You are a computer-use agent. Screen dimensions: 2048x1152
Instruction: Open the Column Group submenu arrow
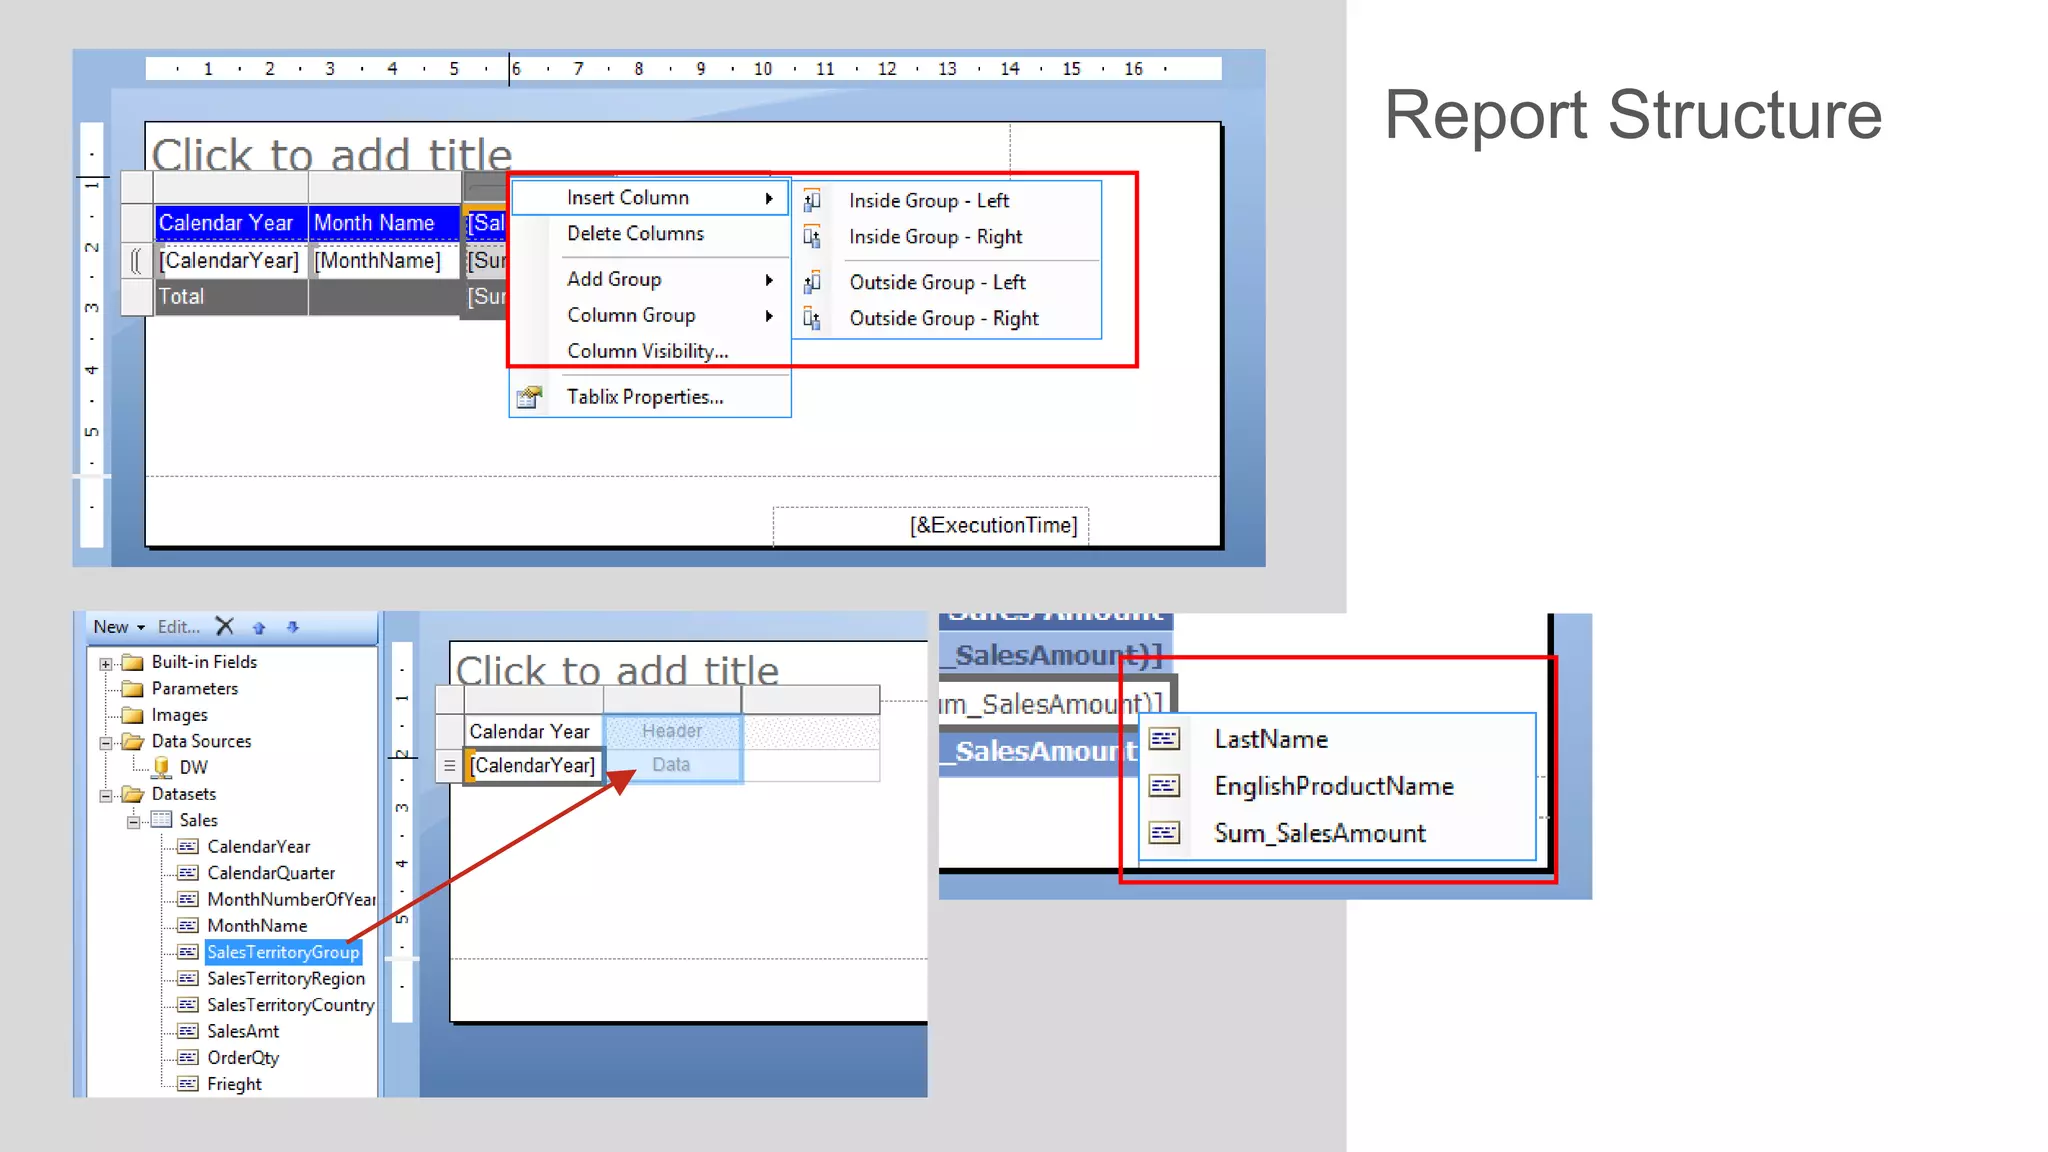[x=769, y=316]
